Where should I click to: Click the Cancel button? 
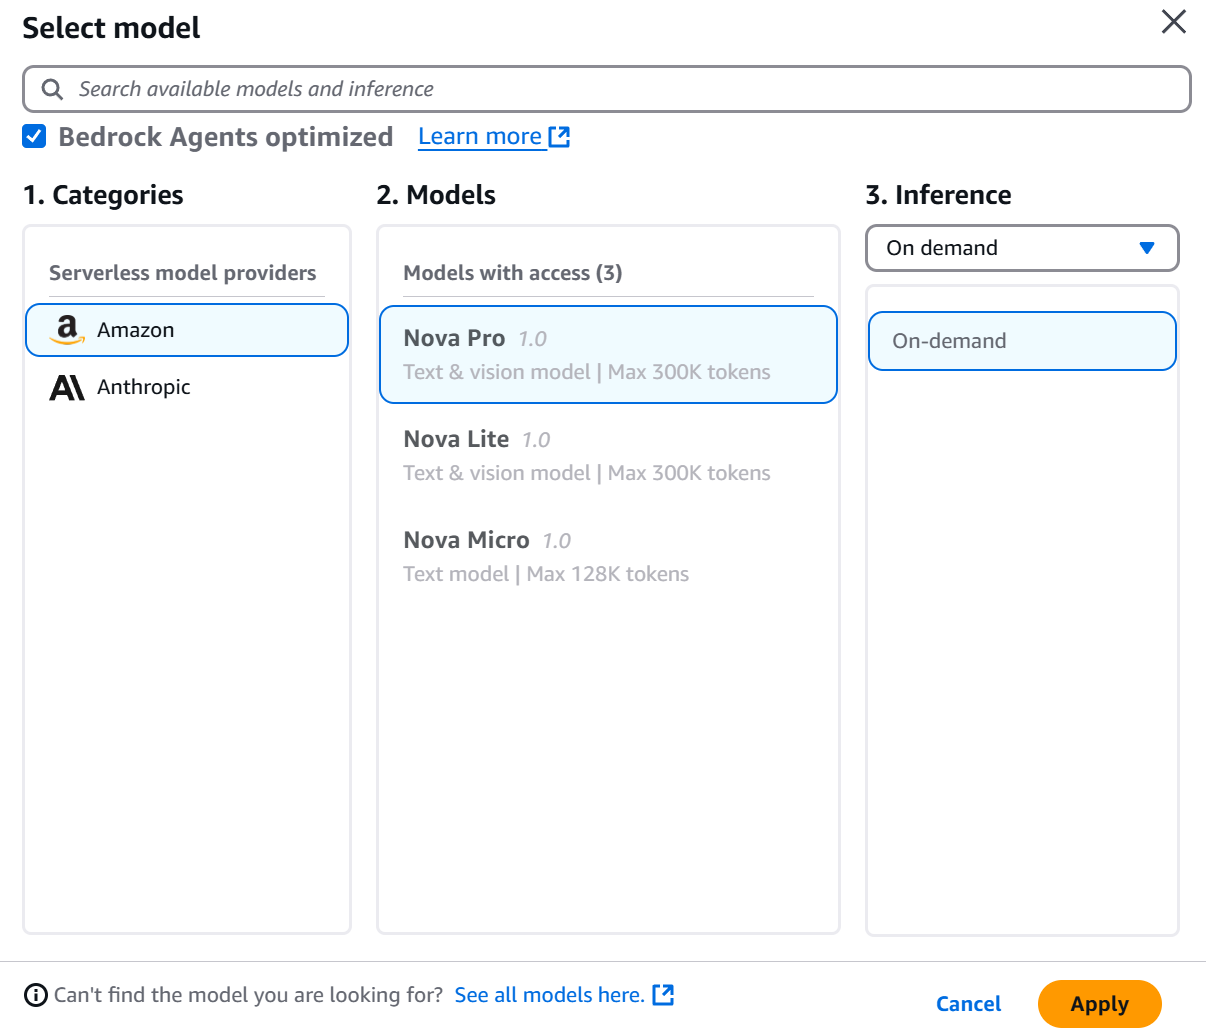pyautogui.click(x=968, y=1004)
